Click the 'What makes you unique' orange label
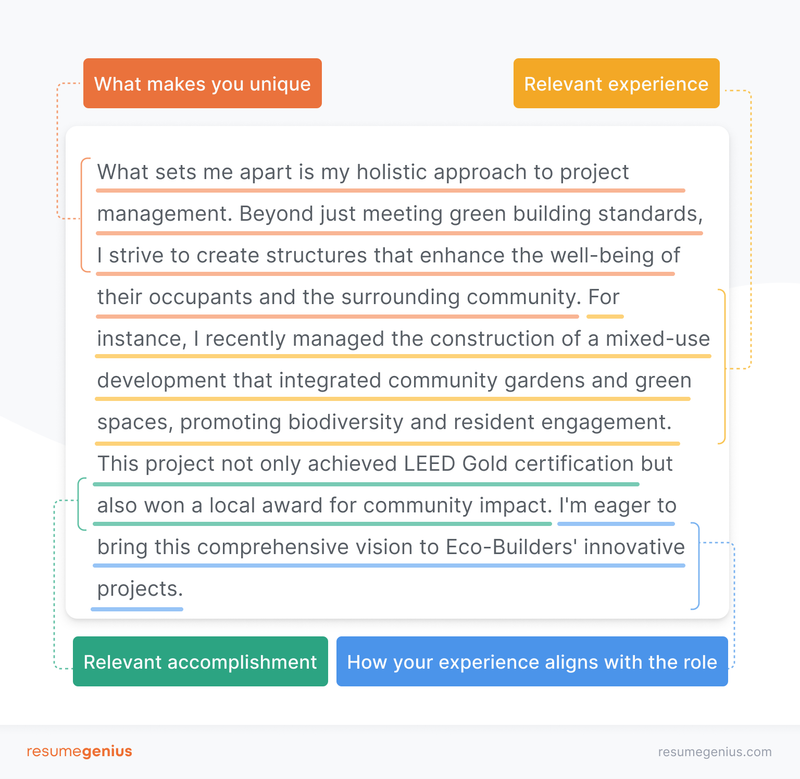 click(x=202, y=84)
